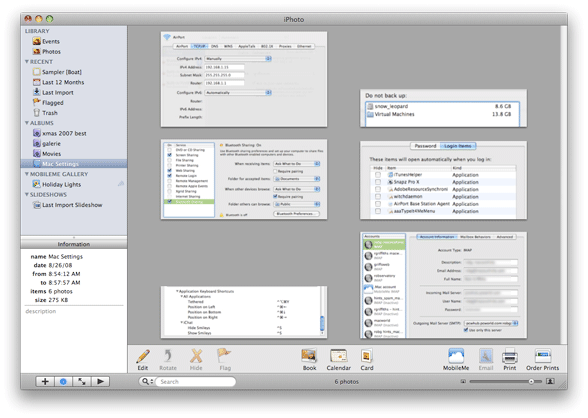This screenshot has width=588, height=418.
Task: Adjust the thumbnail size slider
Action: pyautogui.click(x=531, y=382)
